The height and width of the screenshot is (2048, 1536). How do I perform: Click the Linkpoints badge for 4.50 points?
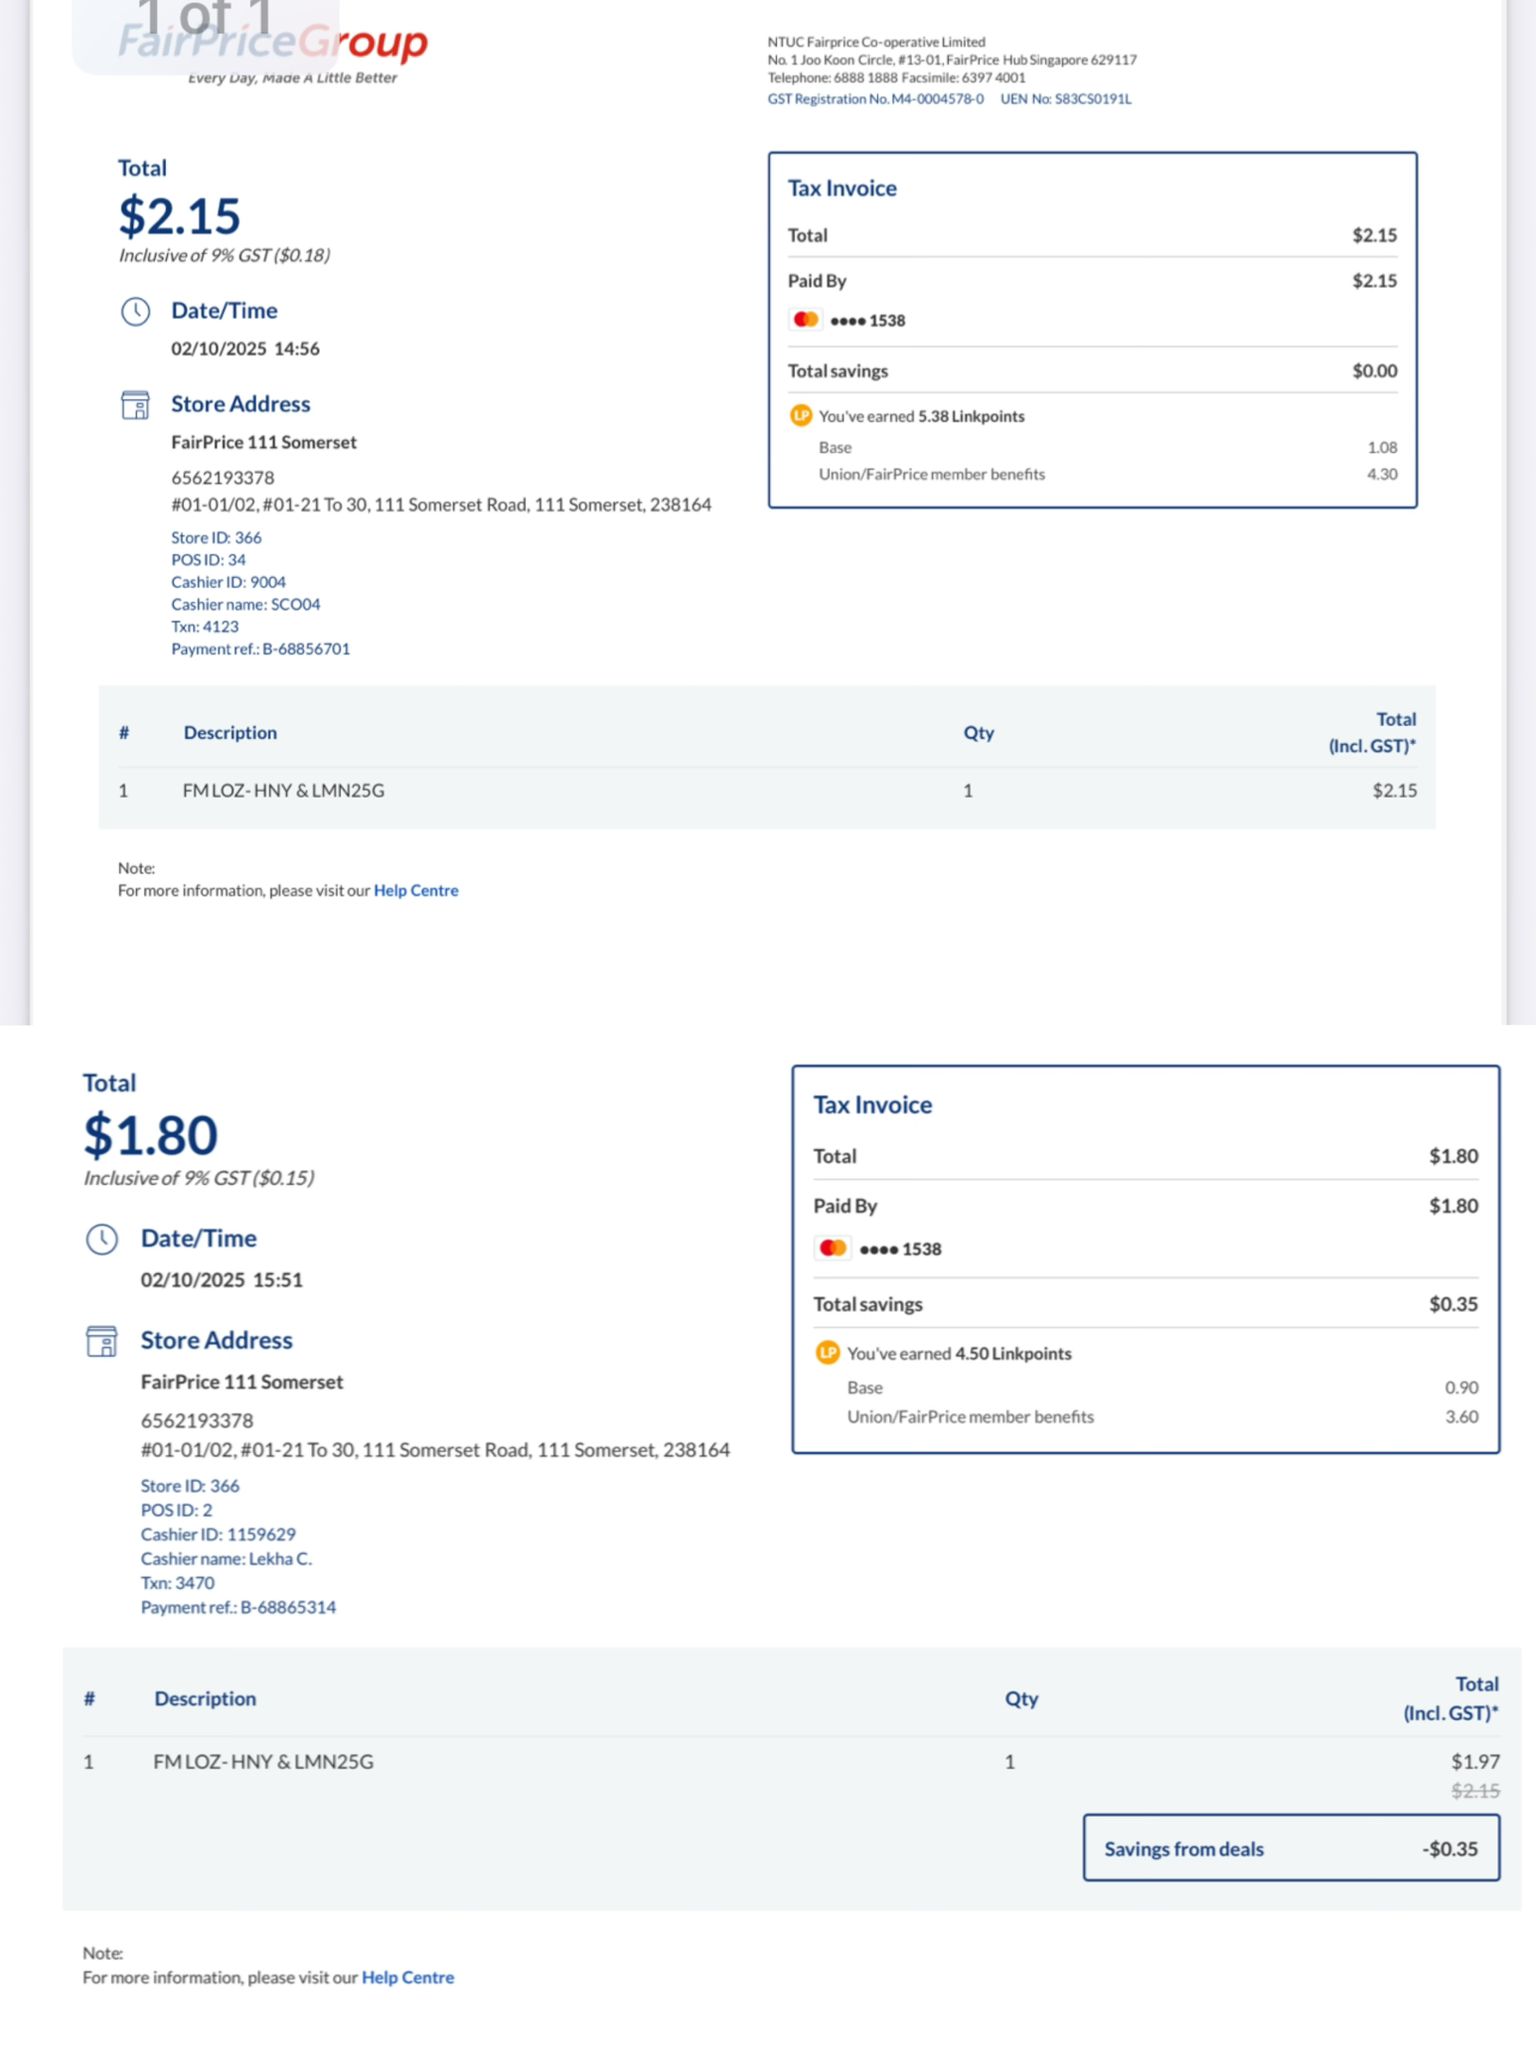click(x=828, y=1353)
